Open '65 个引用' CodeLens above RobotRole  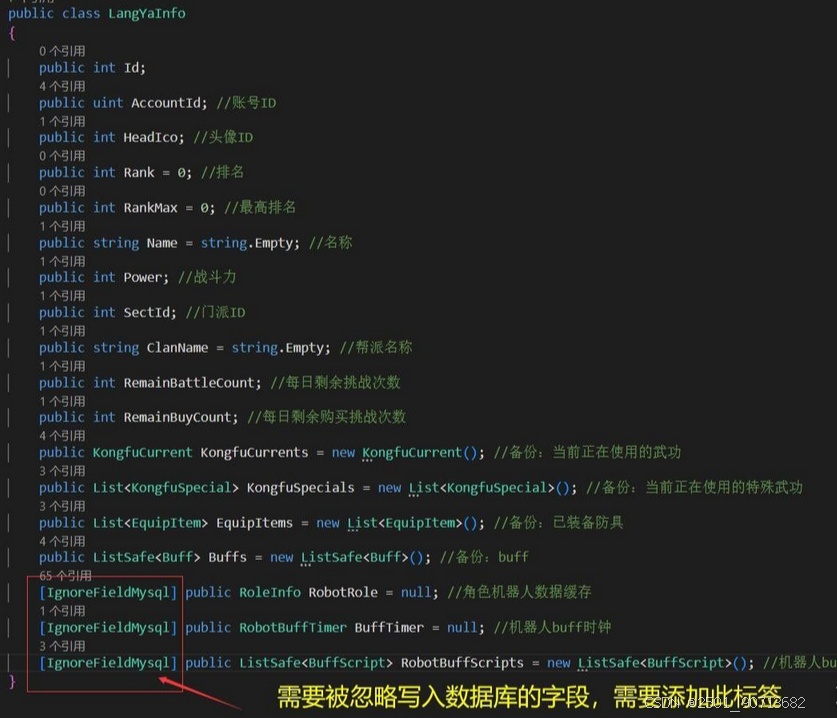point(65,575)
